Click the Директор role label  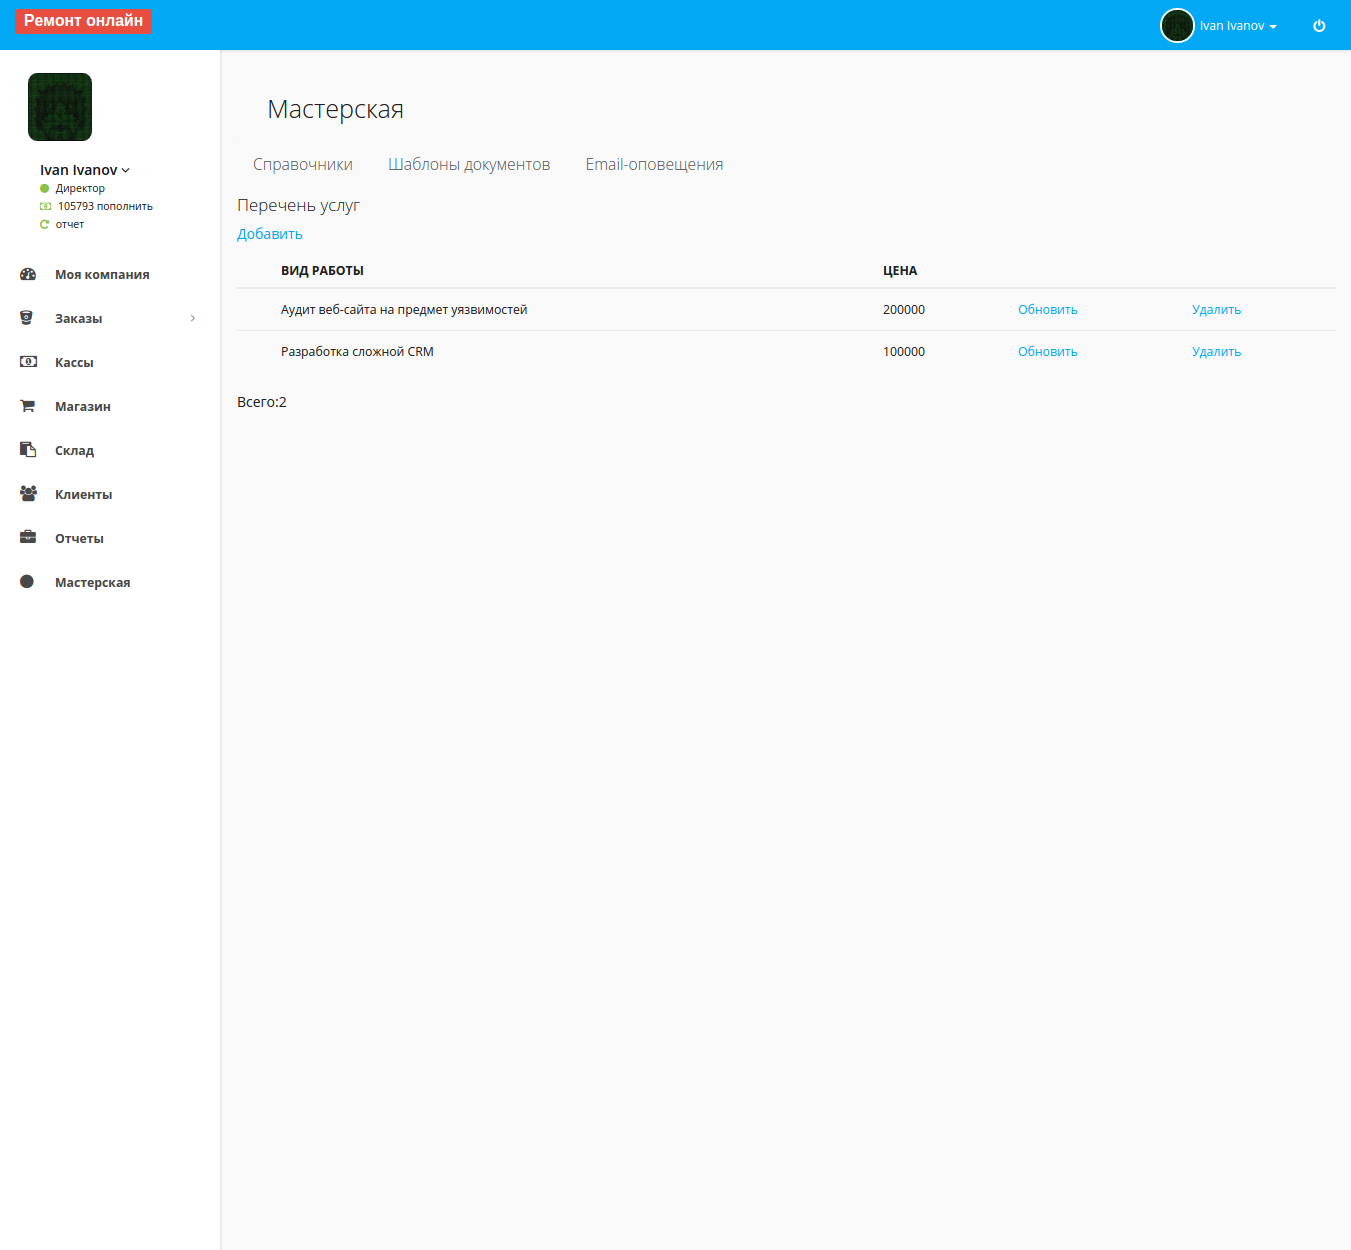pyautogui.click(x=80, y=188)
